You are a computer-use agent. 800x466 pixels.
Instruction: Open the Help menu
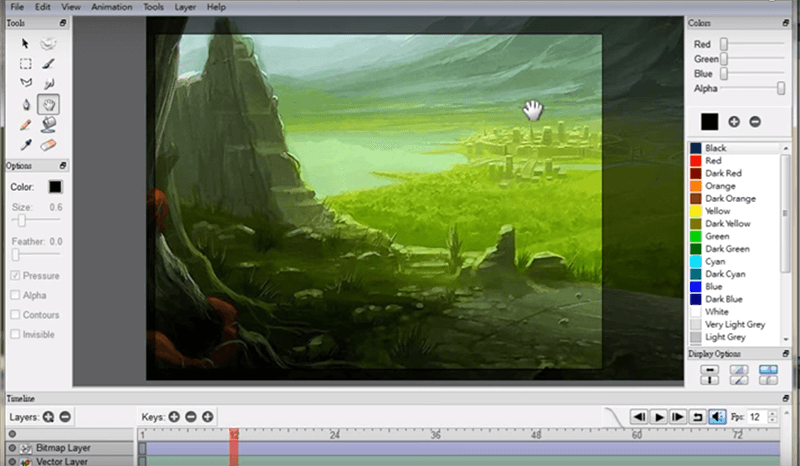click(x=216, y=7)
